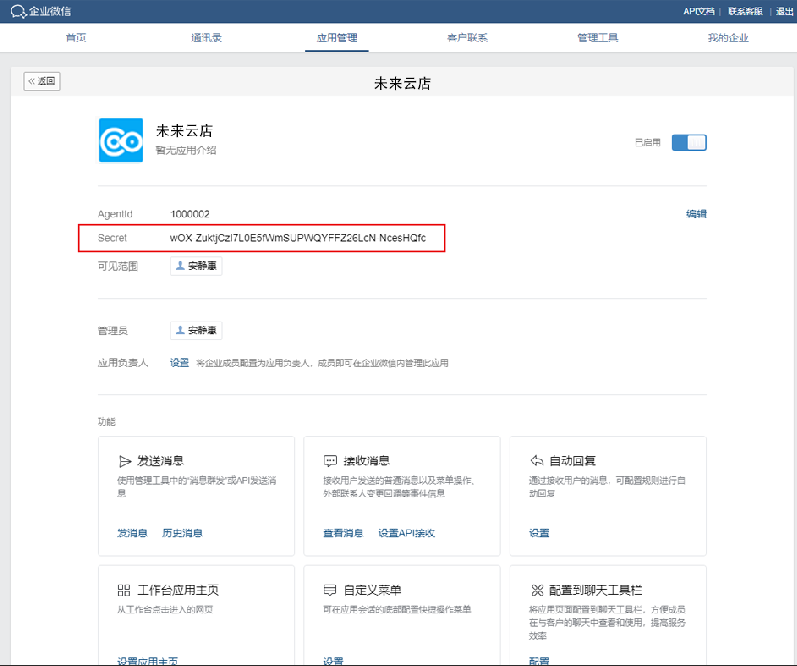Click the 企业微信 logo icon
This screenshot has width=797, height=666.
pos(18,11)
